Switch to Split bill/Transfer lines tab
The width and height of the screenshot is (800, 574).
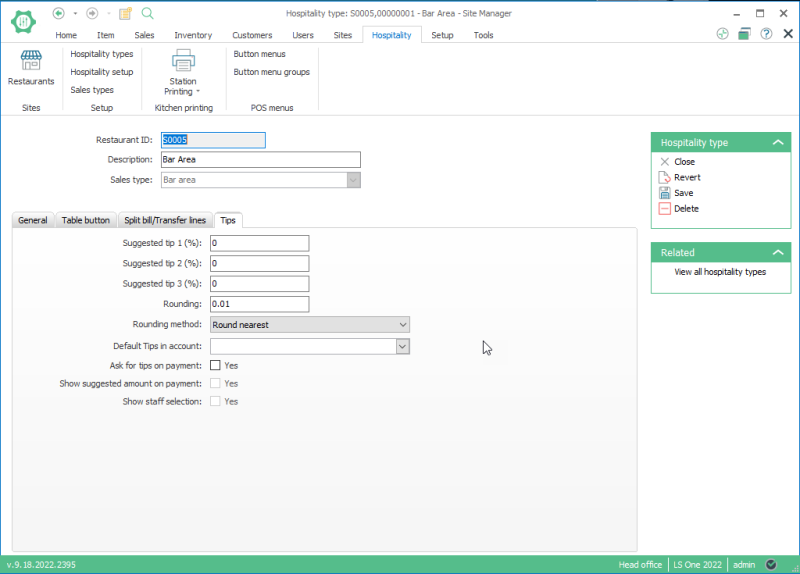[165, 220]
